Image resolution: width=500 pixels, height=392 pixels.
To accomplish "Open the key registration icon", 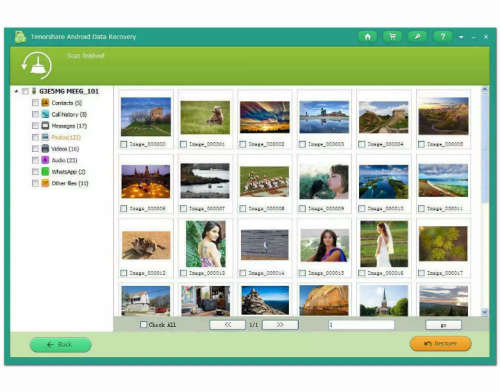I will pos(417,36).
